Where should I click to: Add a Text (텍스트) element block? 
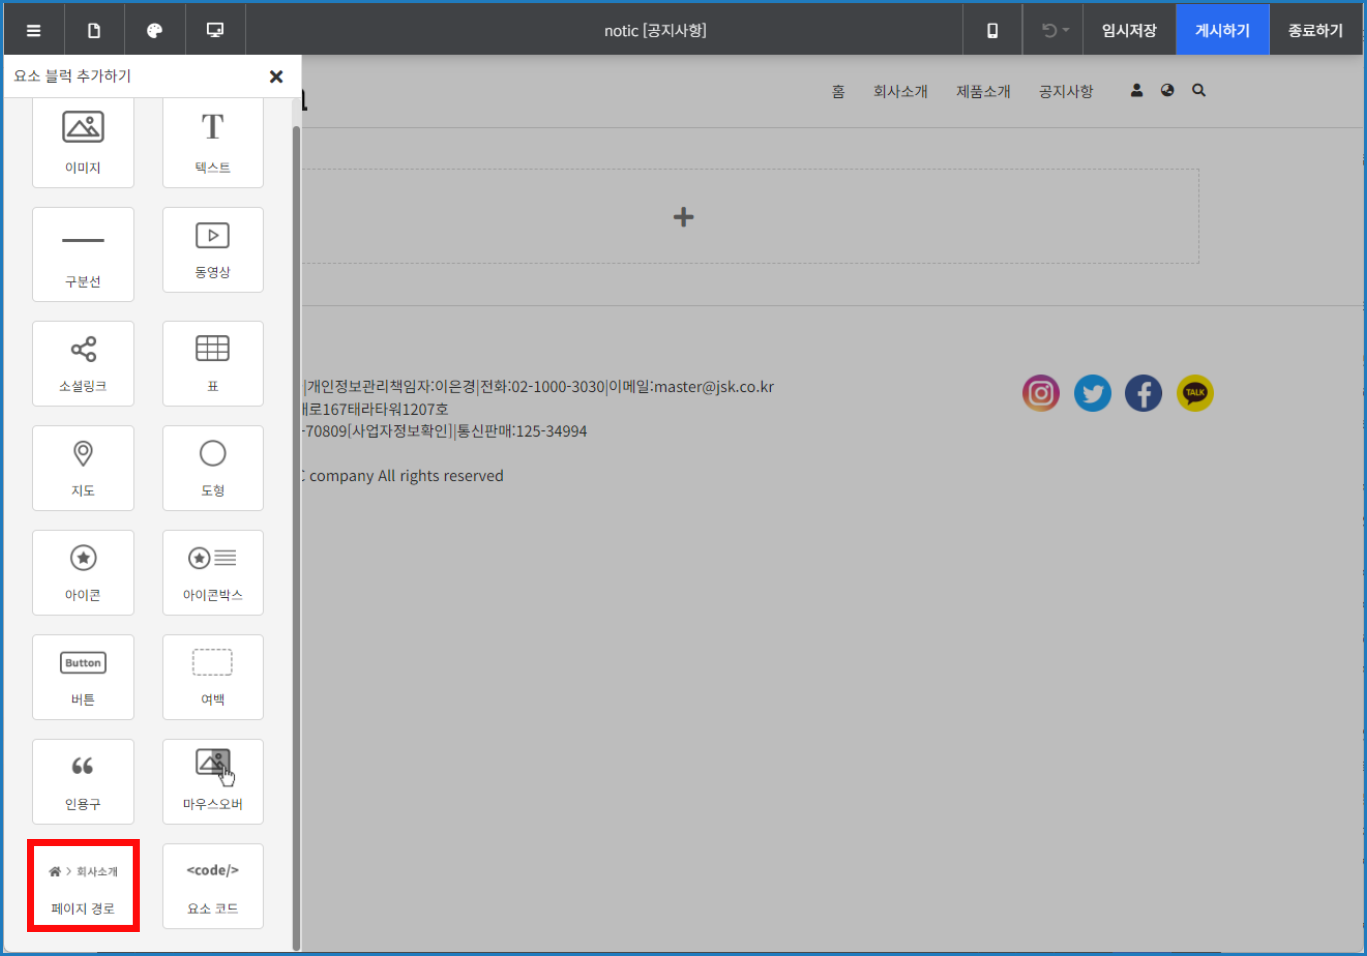point(213,141)
